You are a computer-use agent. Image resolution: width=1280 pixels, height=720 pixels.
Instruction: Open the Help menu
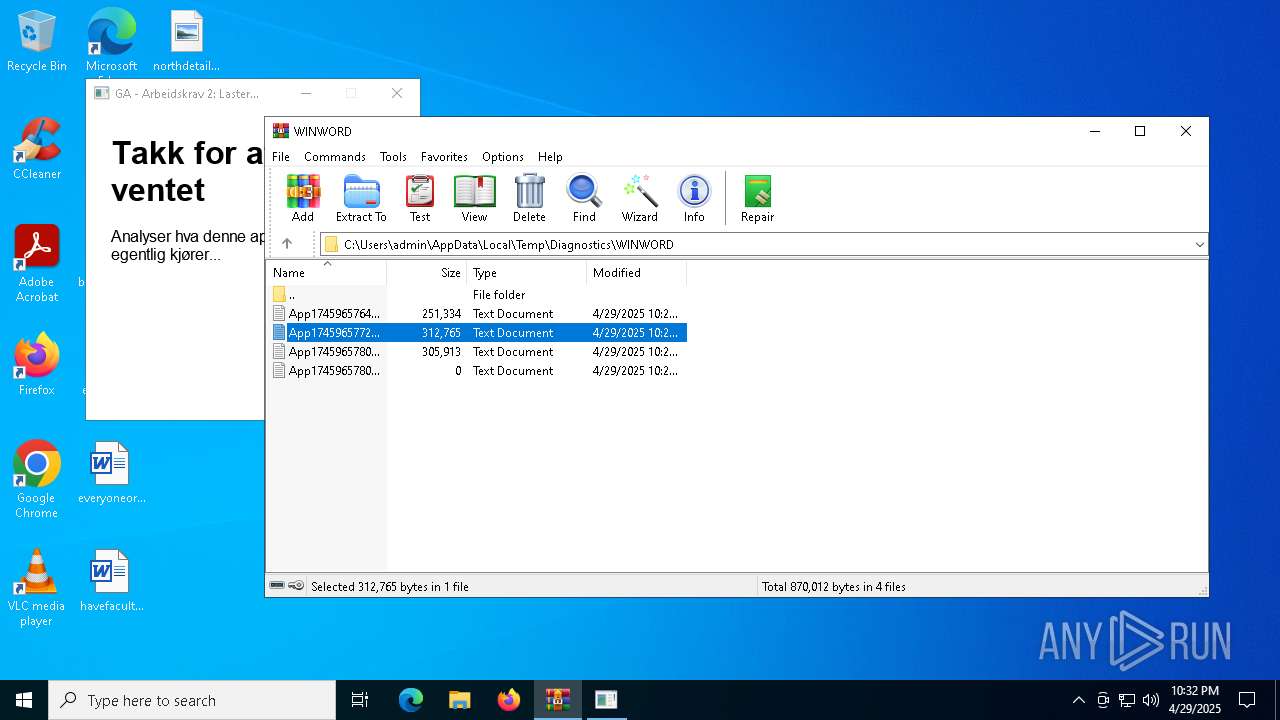pos(550,157)
